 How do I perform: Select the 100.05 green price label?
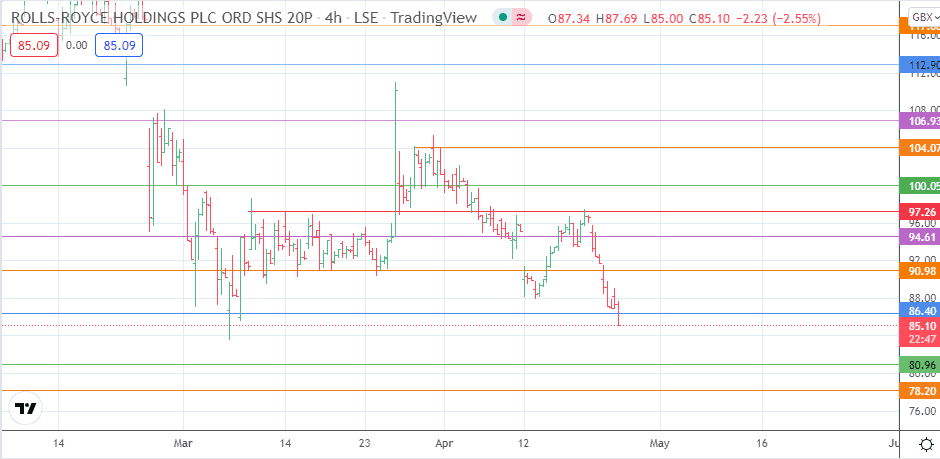[920, 186]
